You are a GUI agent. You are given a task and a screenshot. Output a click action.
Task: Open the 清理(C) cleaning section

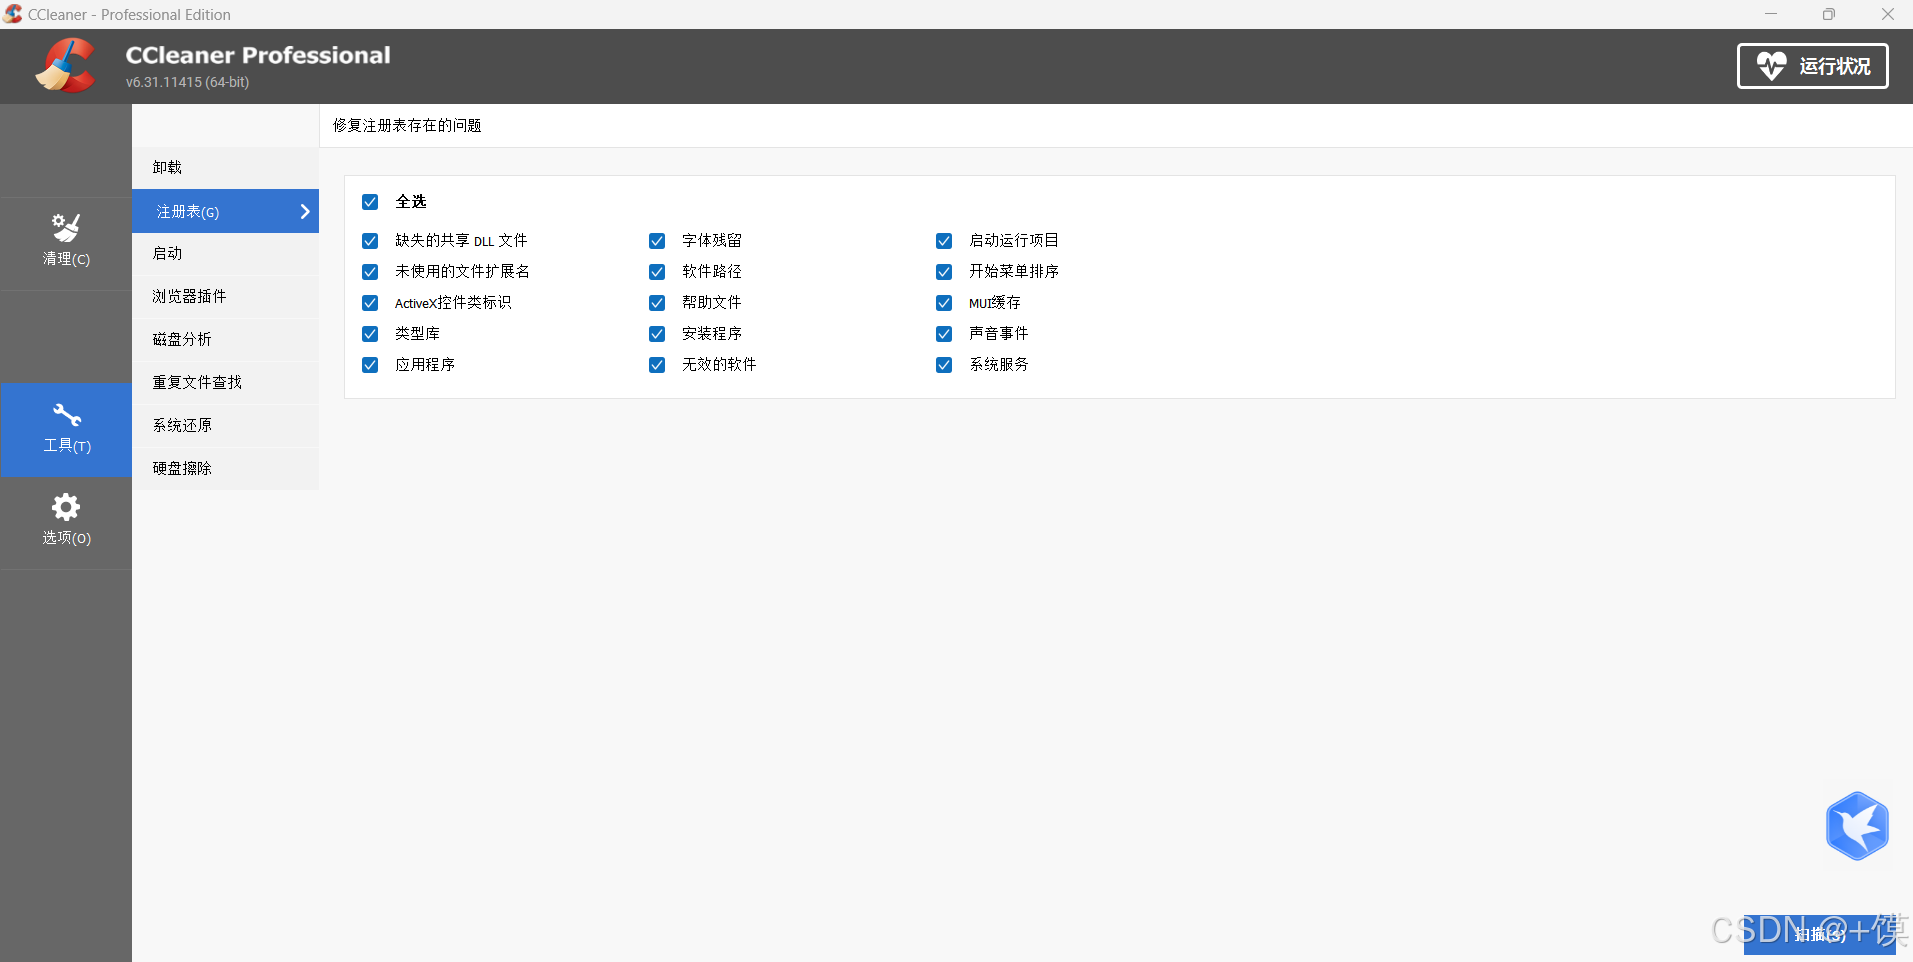point(66,243)
